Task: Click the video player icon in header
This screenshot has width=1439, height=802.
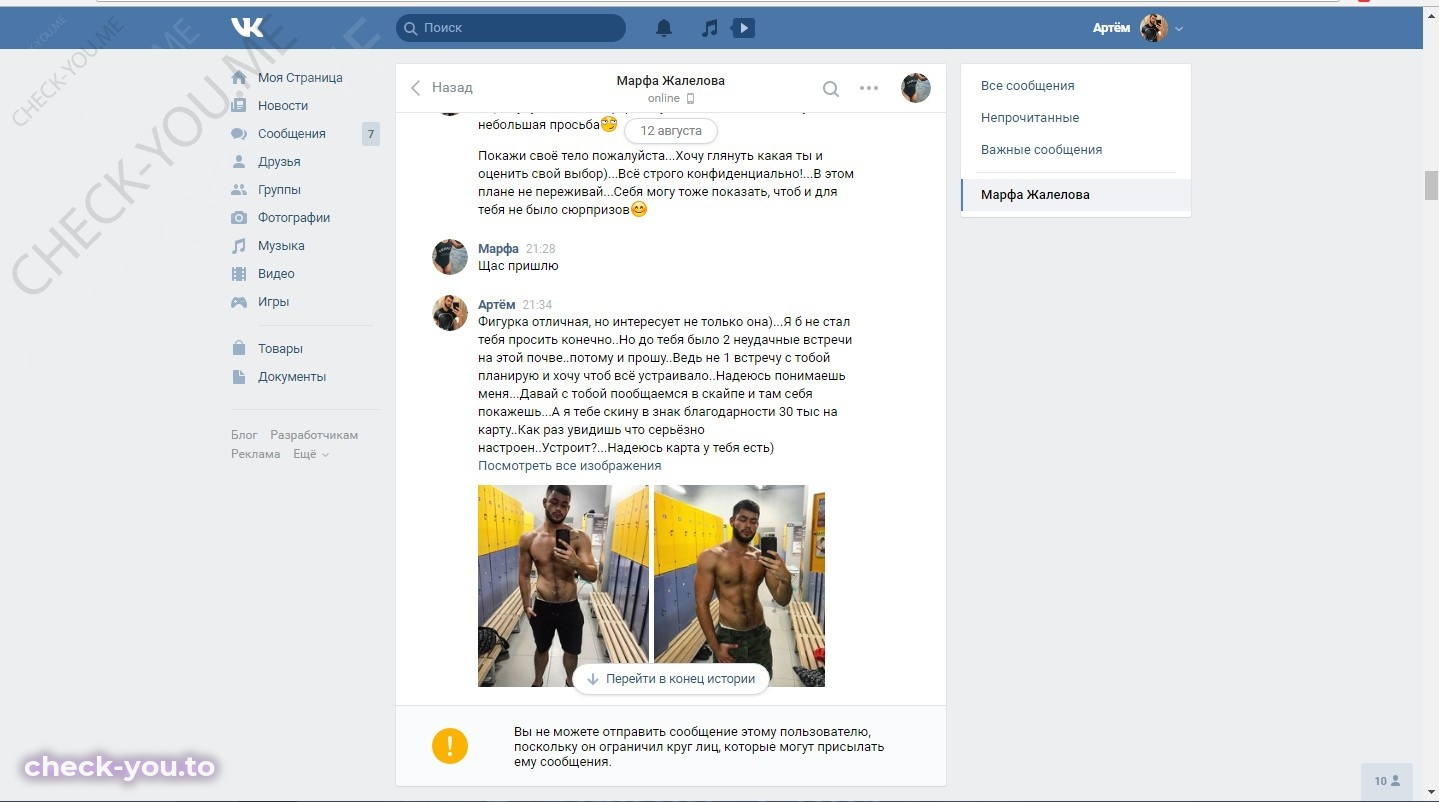Action: tap(743, 28)
